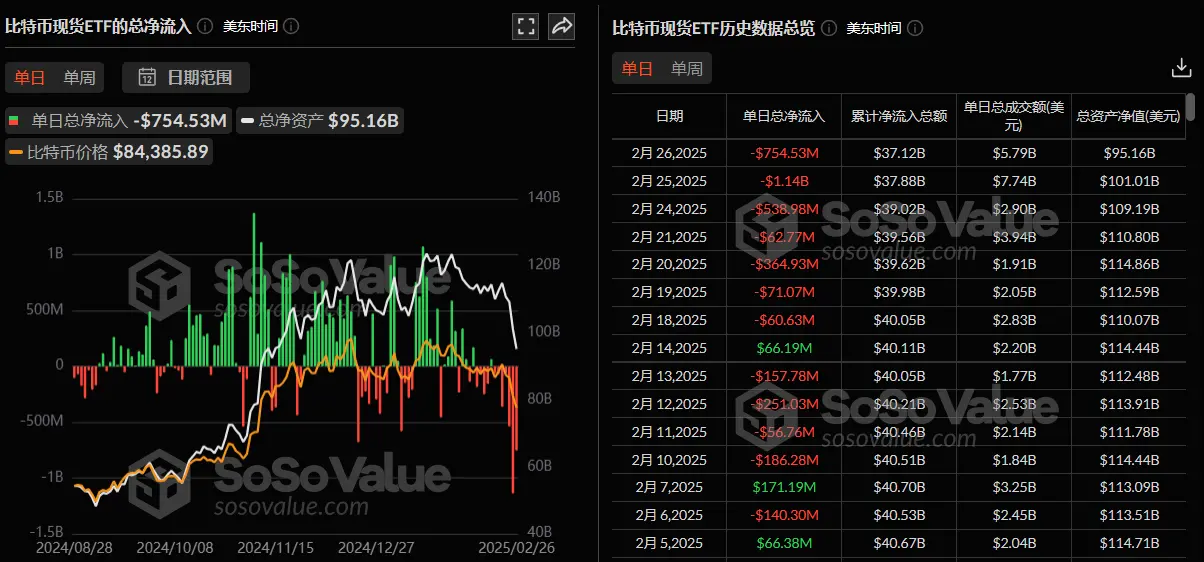Click the 140B right y-axis label
Viewport: 1204px width, 562px height.
[x=544, y=197]
